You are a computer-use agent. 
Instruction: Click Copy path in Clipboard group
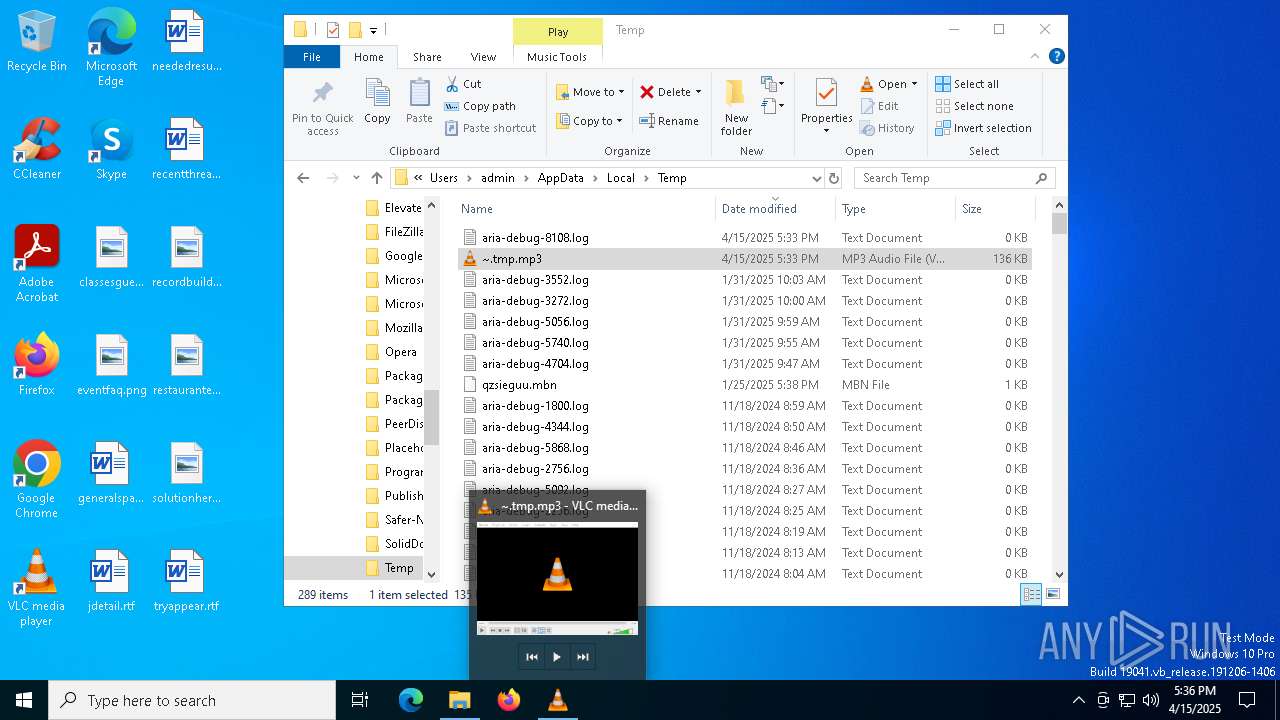(480, 106)
